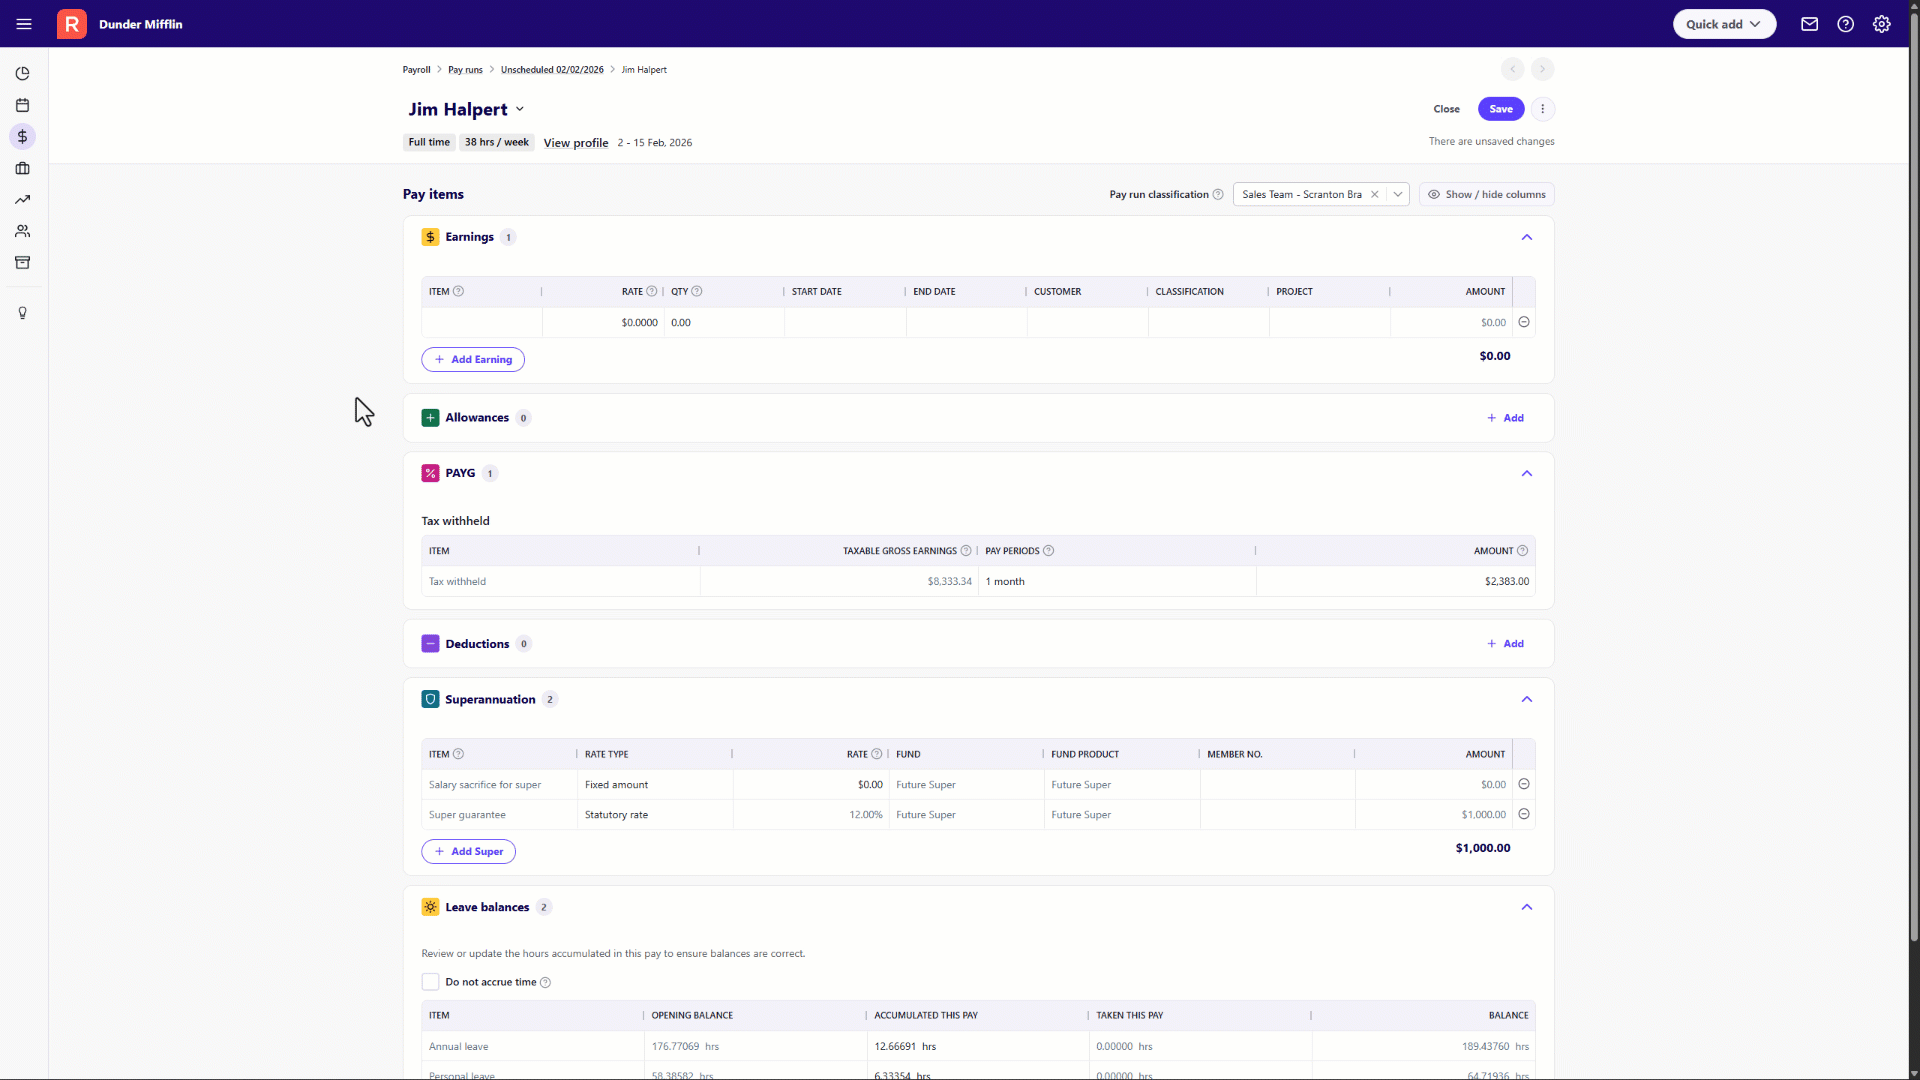Open Jim Halpert's View profile link
Screen dimensions: 1920x1080
575,143
